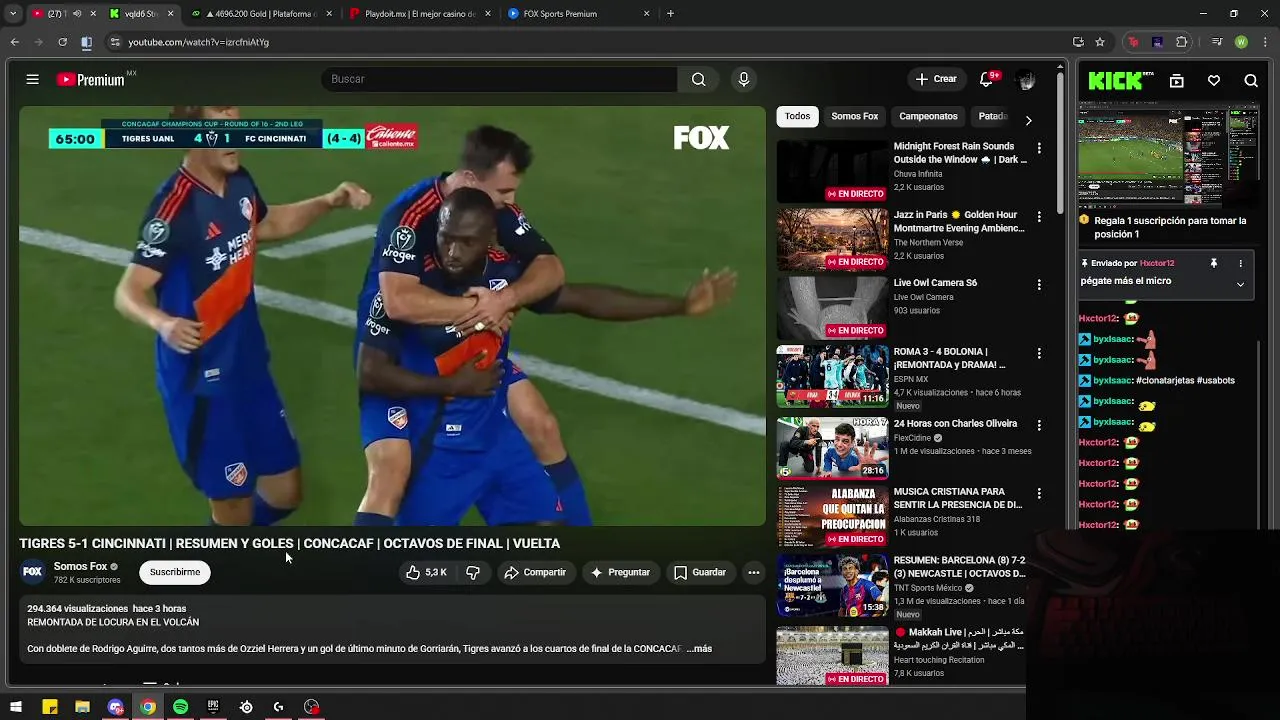Image resolution: width=1280 pixels, height=720 pixels.
Task: Switch to the Kick browser tab
Action: click(140, 14)
